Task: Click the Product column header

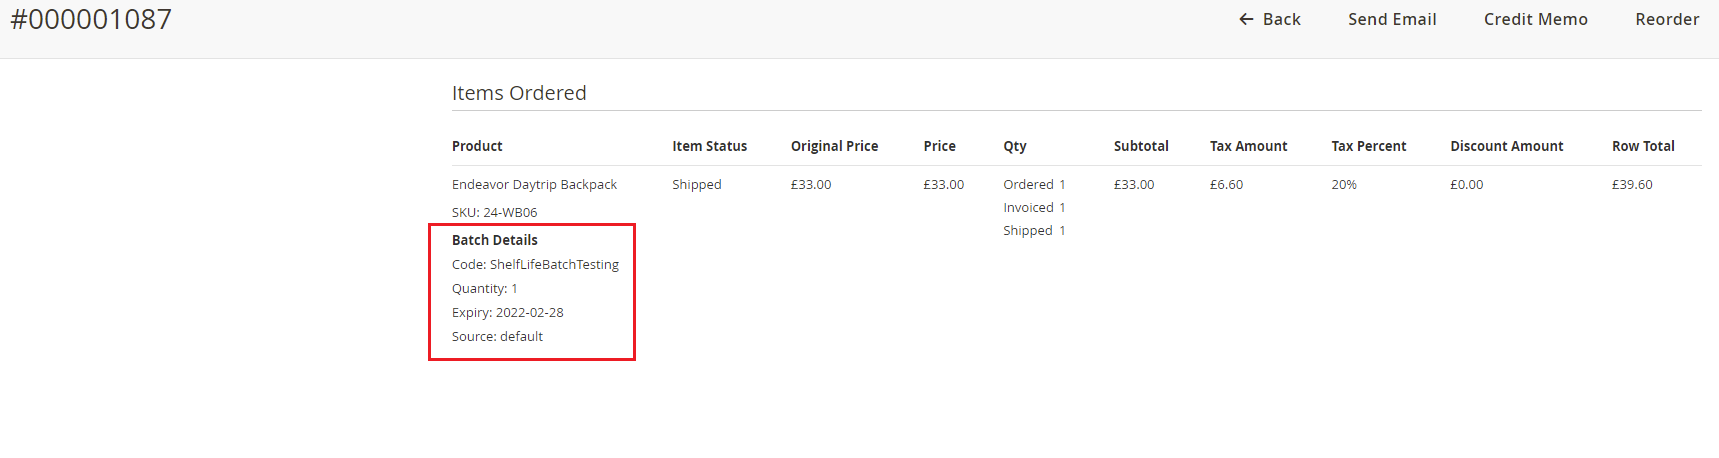Action: (477, 146)
